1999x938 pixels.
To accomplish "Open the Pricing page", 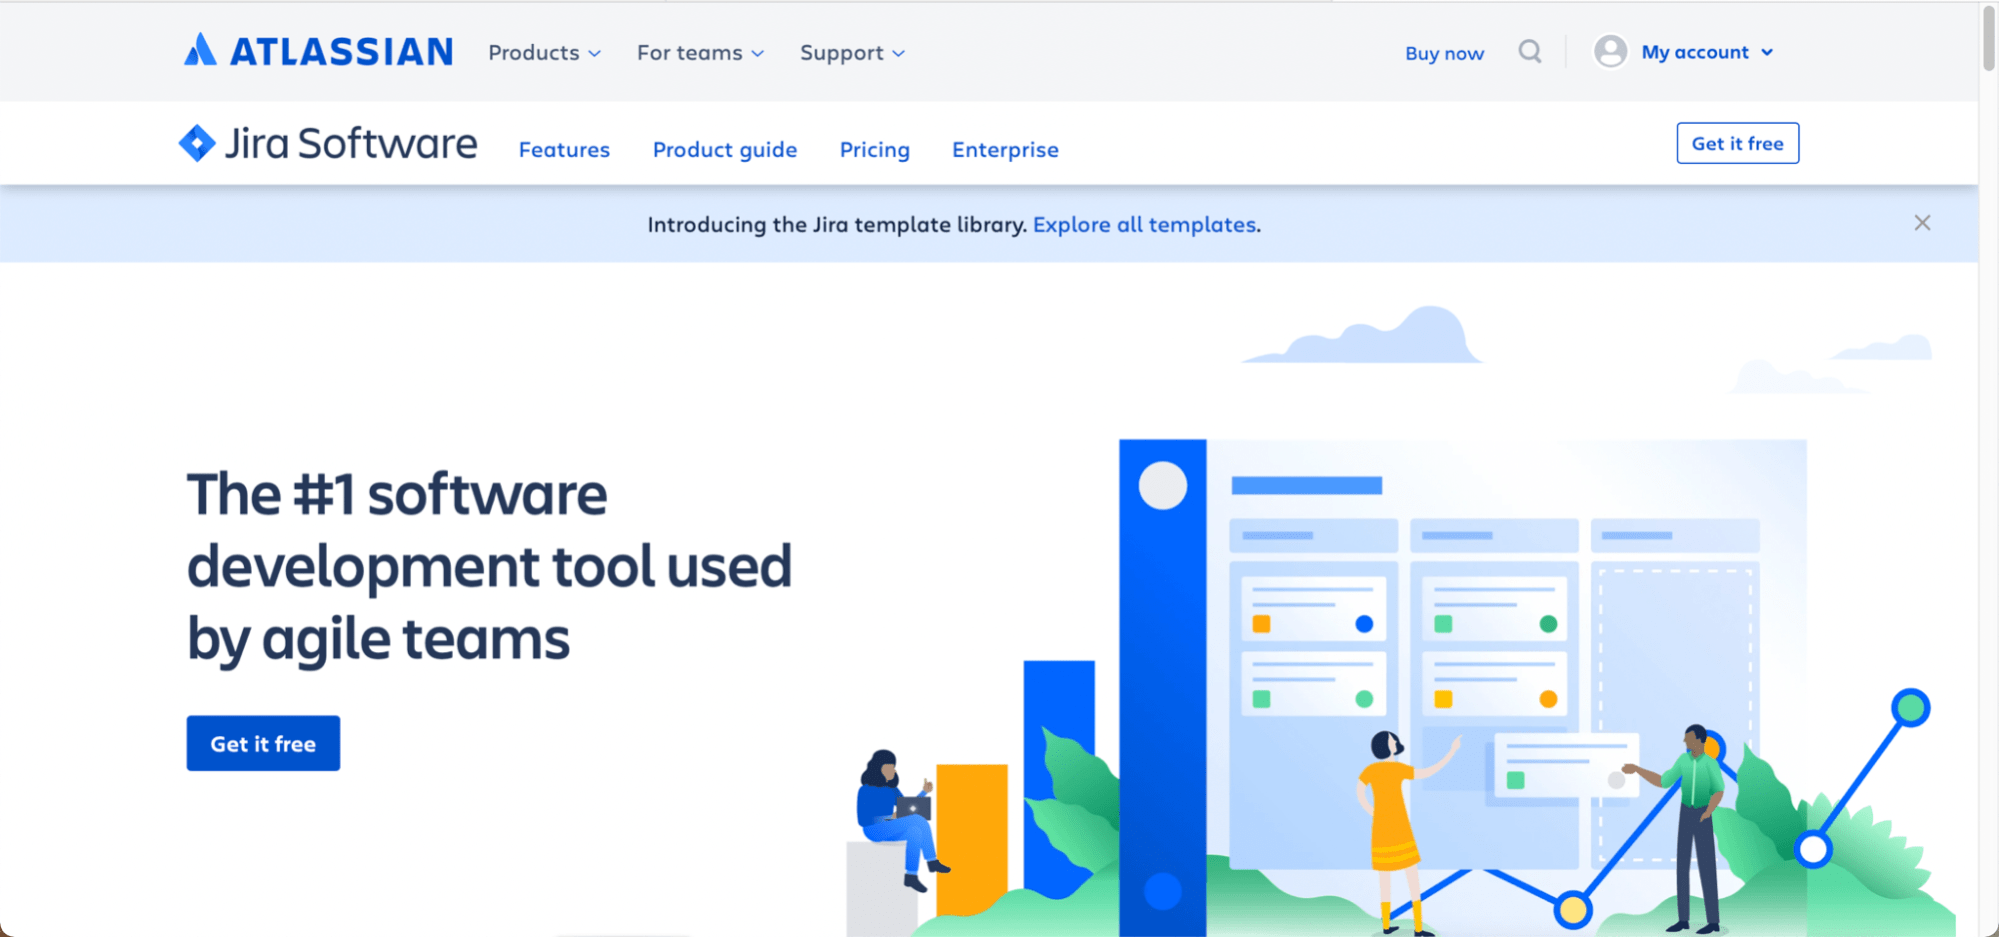I will 875,149.
